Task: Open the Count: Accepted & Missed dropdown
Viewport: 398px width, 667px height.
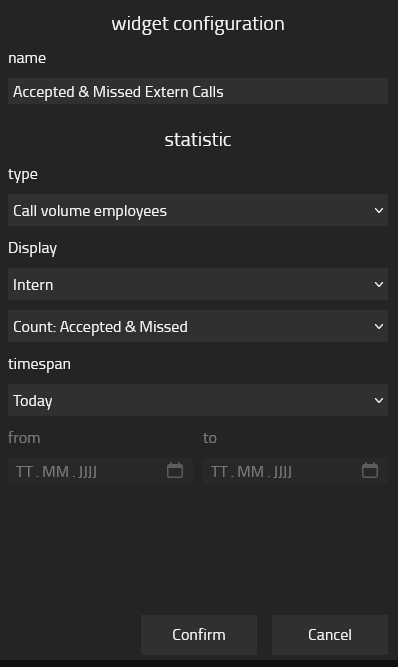Action: (198, 326)
